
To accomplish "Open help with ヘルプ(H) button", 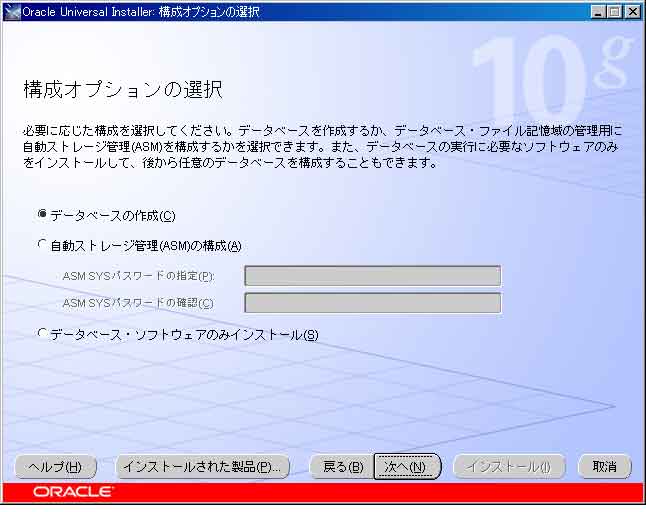I will click(56, 467).
